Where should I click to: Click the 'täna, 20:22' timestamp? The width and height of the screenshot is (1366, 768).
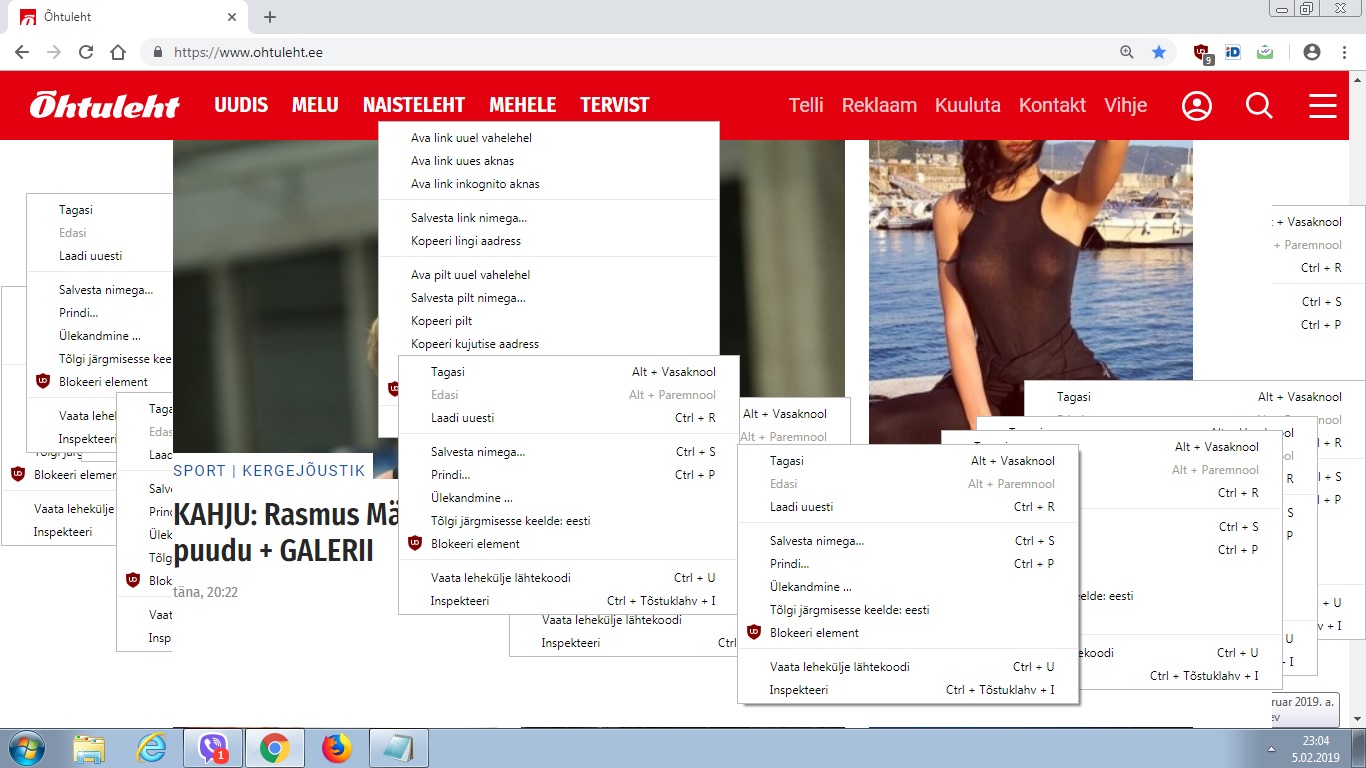[x=206, y=592]
